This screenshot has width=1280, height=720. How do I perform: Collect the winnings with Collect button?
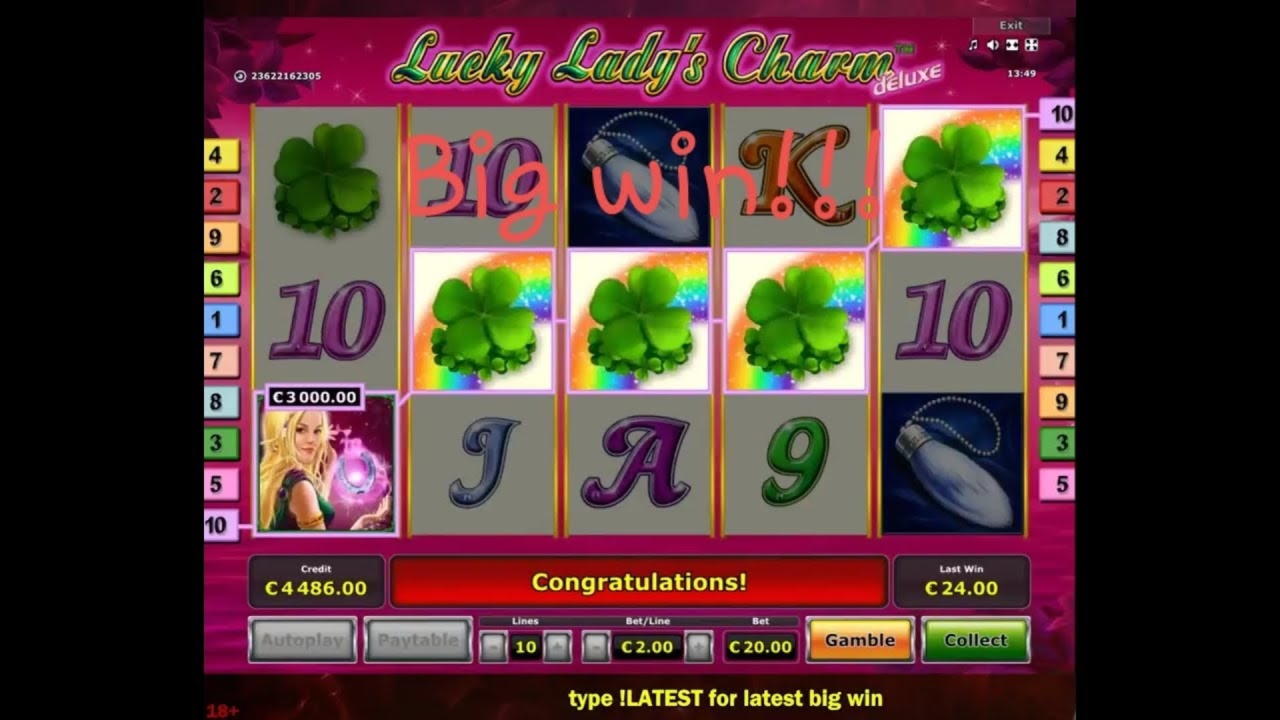(975, 640)
